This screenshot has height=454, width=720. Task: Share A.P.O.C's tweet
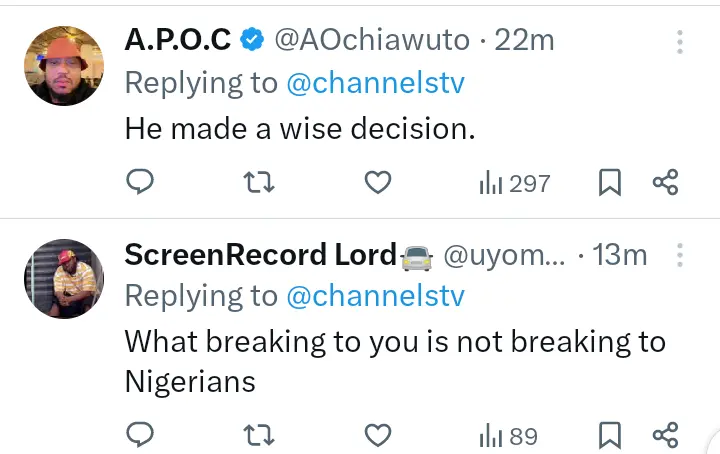point(665,182)
